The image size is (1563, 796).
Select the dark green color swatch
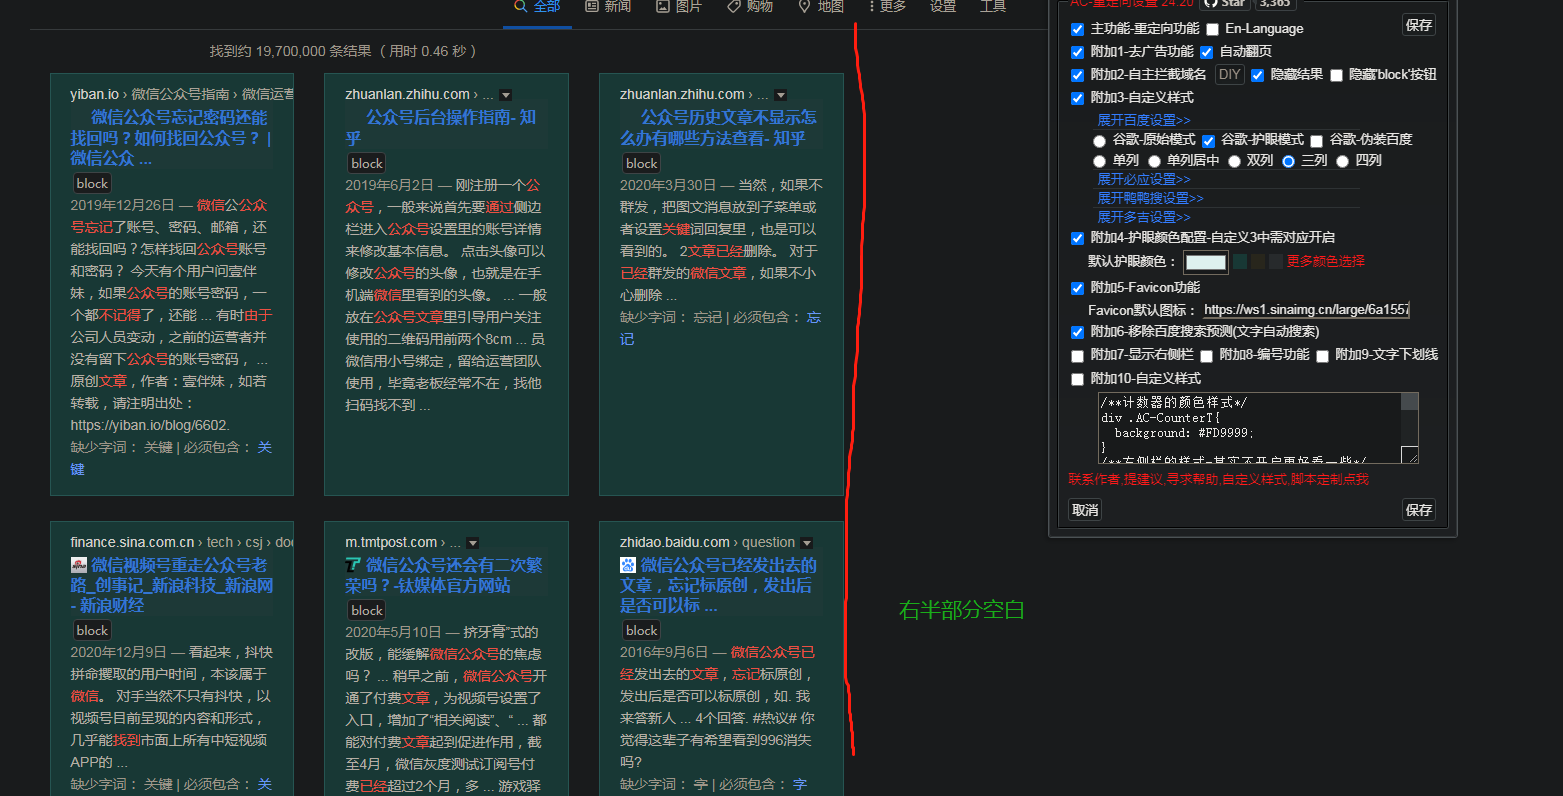tap(1240, 262)
